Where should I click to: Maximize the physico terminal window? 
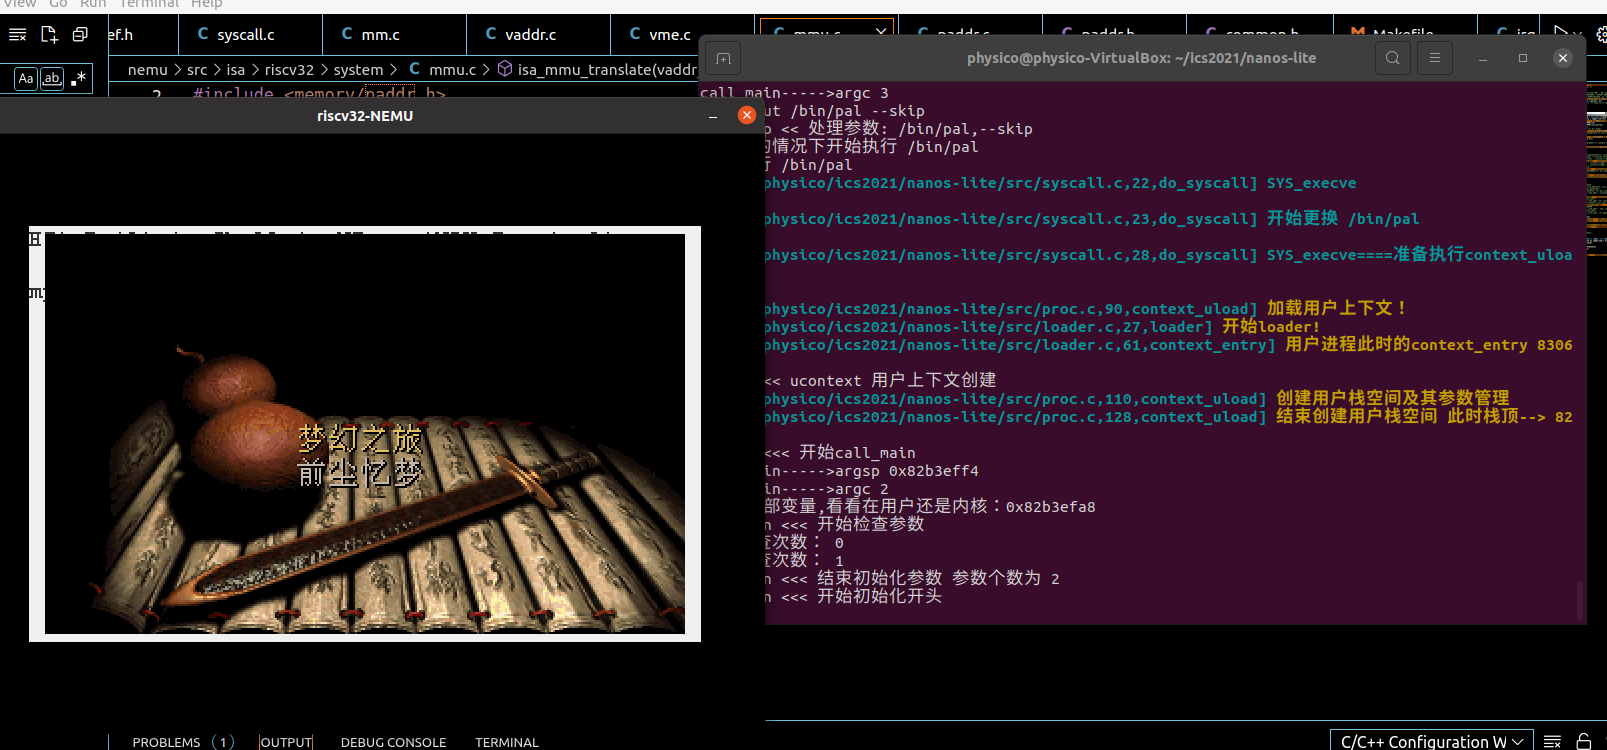[x=1523, y=58]
